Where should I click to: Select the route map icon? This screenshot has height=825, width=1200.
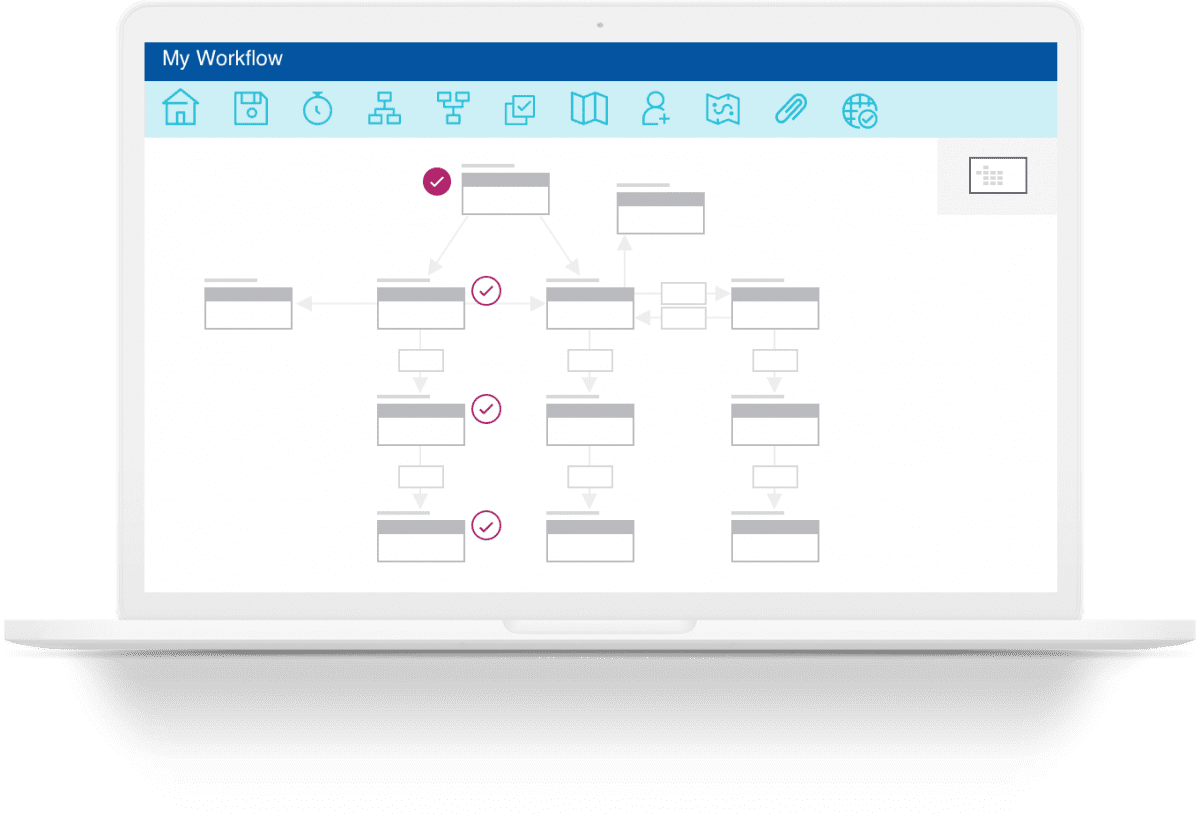point(722,110)
